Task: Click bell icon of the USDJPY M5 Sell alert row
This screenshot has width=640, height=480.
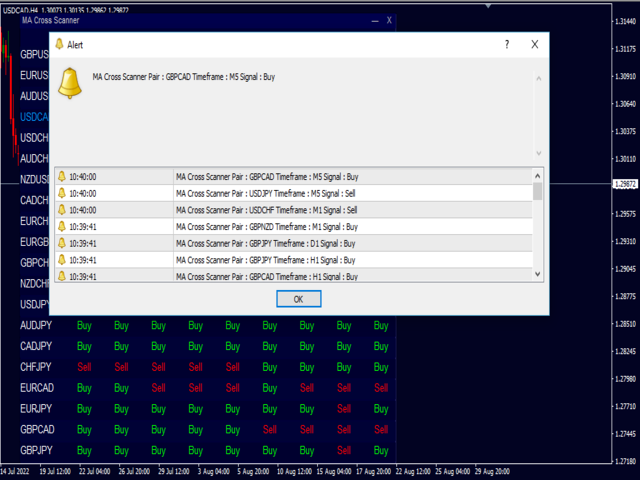Action: 62,193
